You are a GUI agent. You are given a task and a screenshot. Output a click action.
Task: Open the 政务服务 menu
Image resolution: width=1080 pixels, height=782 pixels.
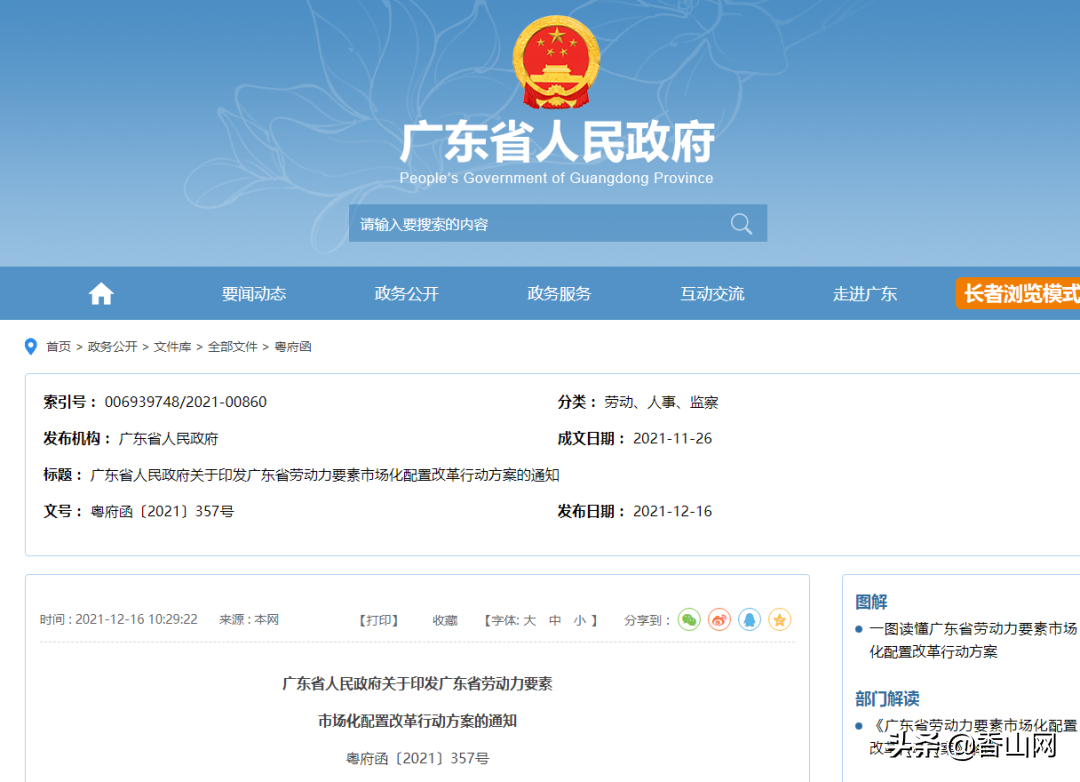pos(559,294)
